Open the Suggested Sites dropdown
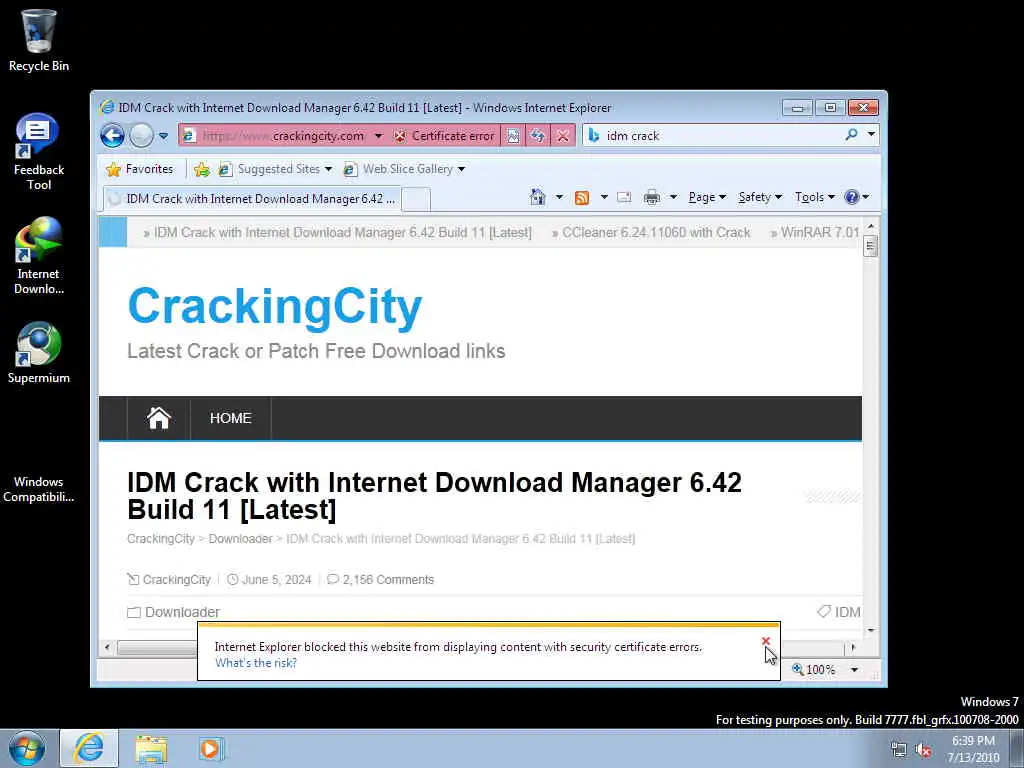Viewport: 1024px width, 768px height. 275,169
